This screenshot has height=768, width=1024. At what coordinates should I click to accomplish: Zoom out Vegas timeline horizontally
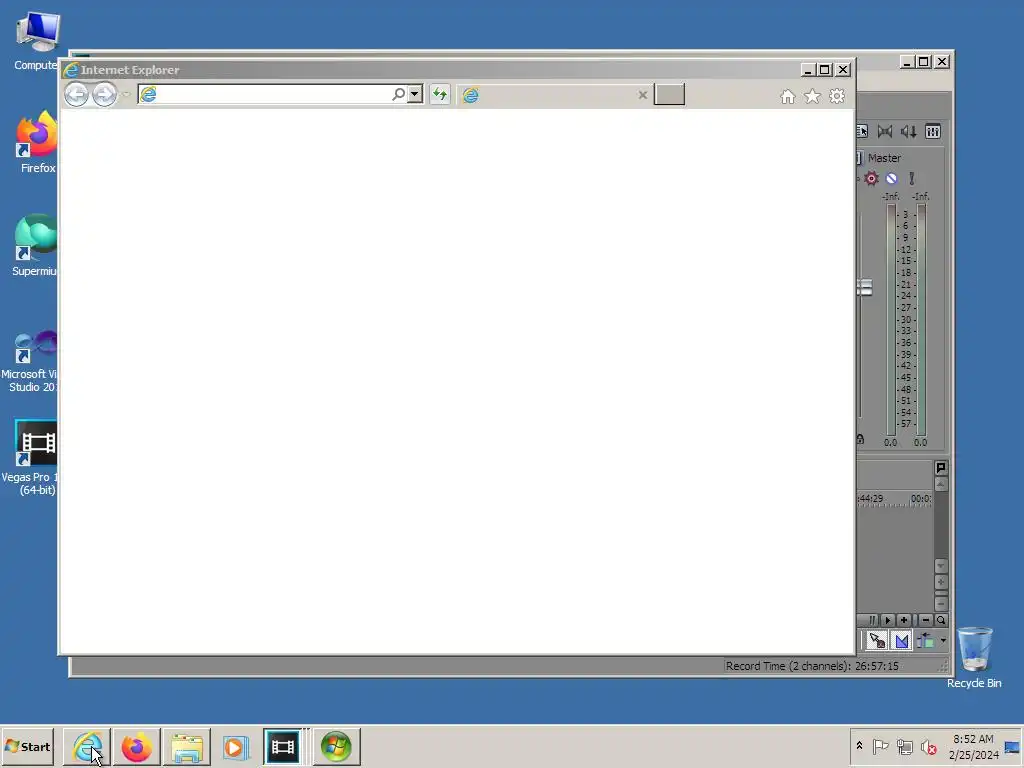pyautogui.click(x=925, y=620)
